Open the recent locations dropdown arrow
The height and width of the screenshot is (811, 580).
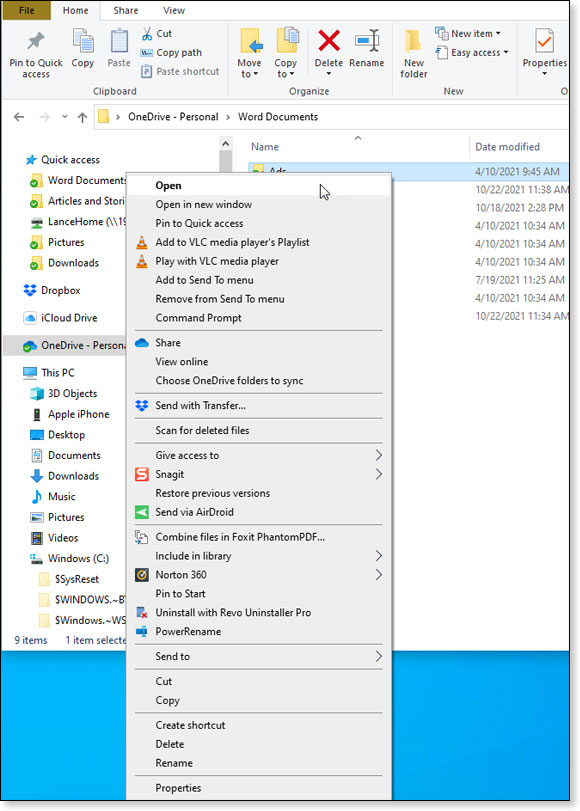pyautogui.click(x=65, y=117)
